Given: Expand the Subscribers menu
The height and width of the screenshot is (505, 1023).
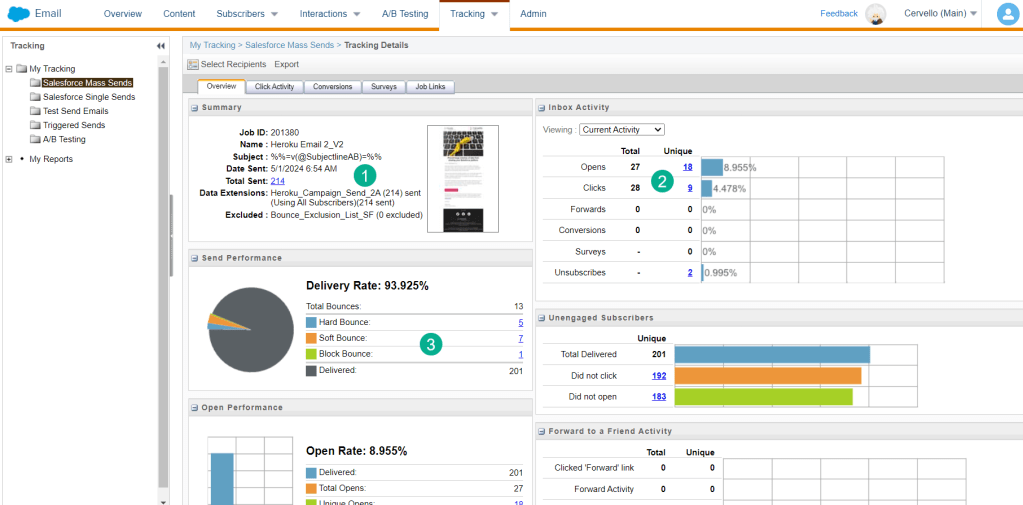Looking at the screenshot, I should tap(247, 14).
